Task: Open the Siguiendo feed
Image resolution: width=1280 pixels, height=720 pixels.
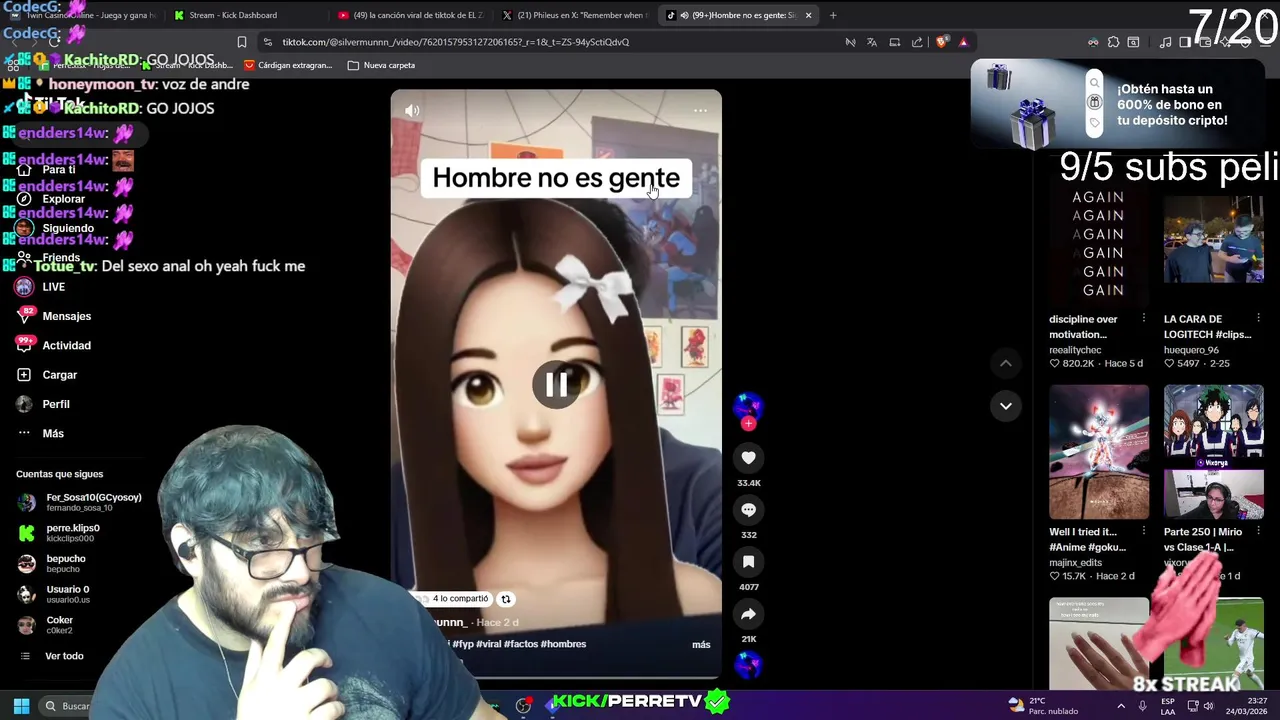Action: [67, 228]
